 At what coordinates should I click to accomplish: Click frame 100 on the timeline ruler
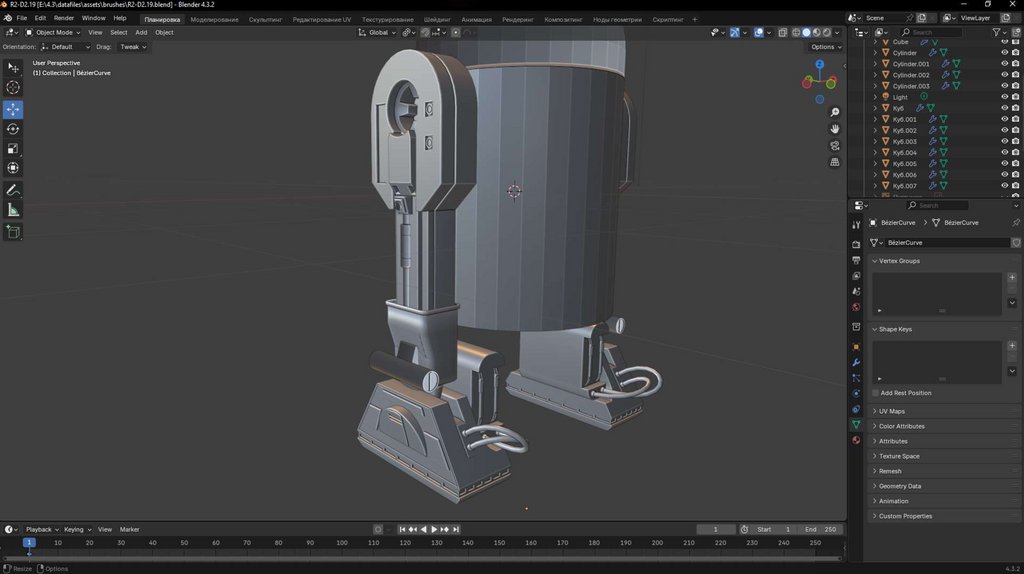(x=342, y=543)
